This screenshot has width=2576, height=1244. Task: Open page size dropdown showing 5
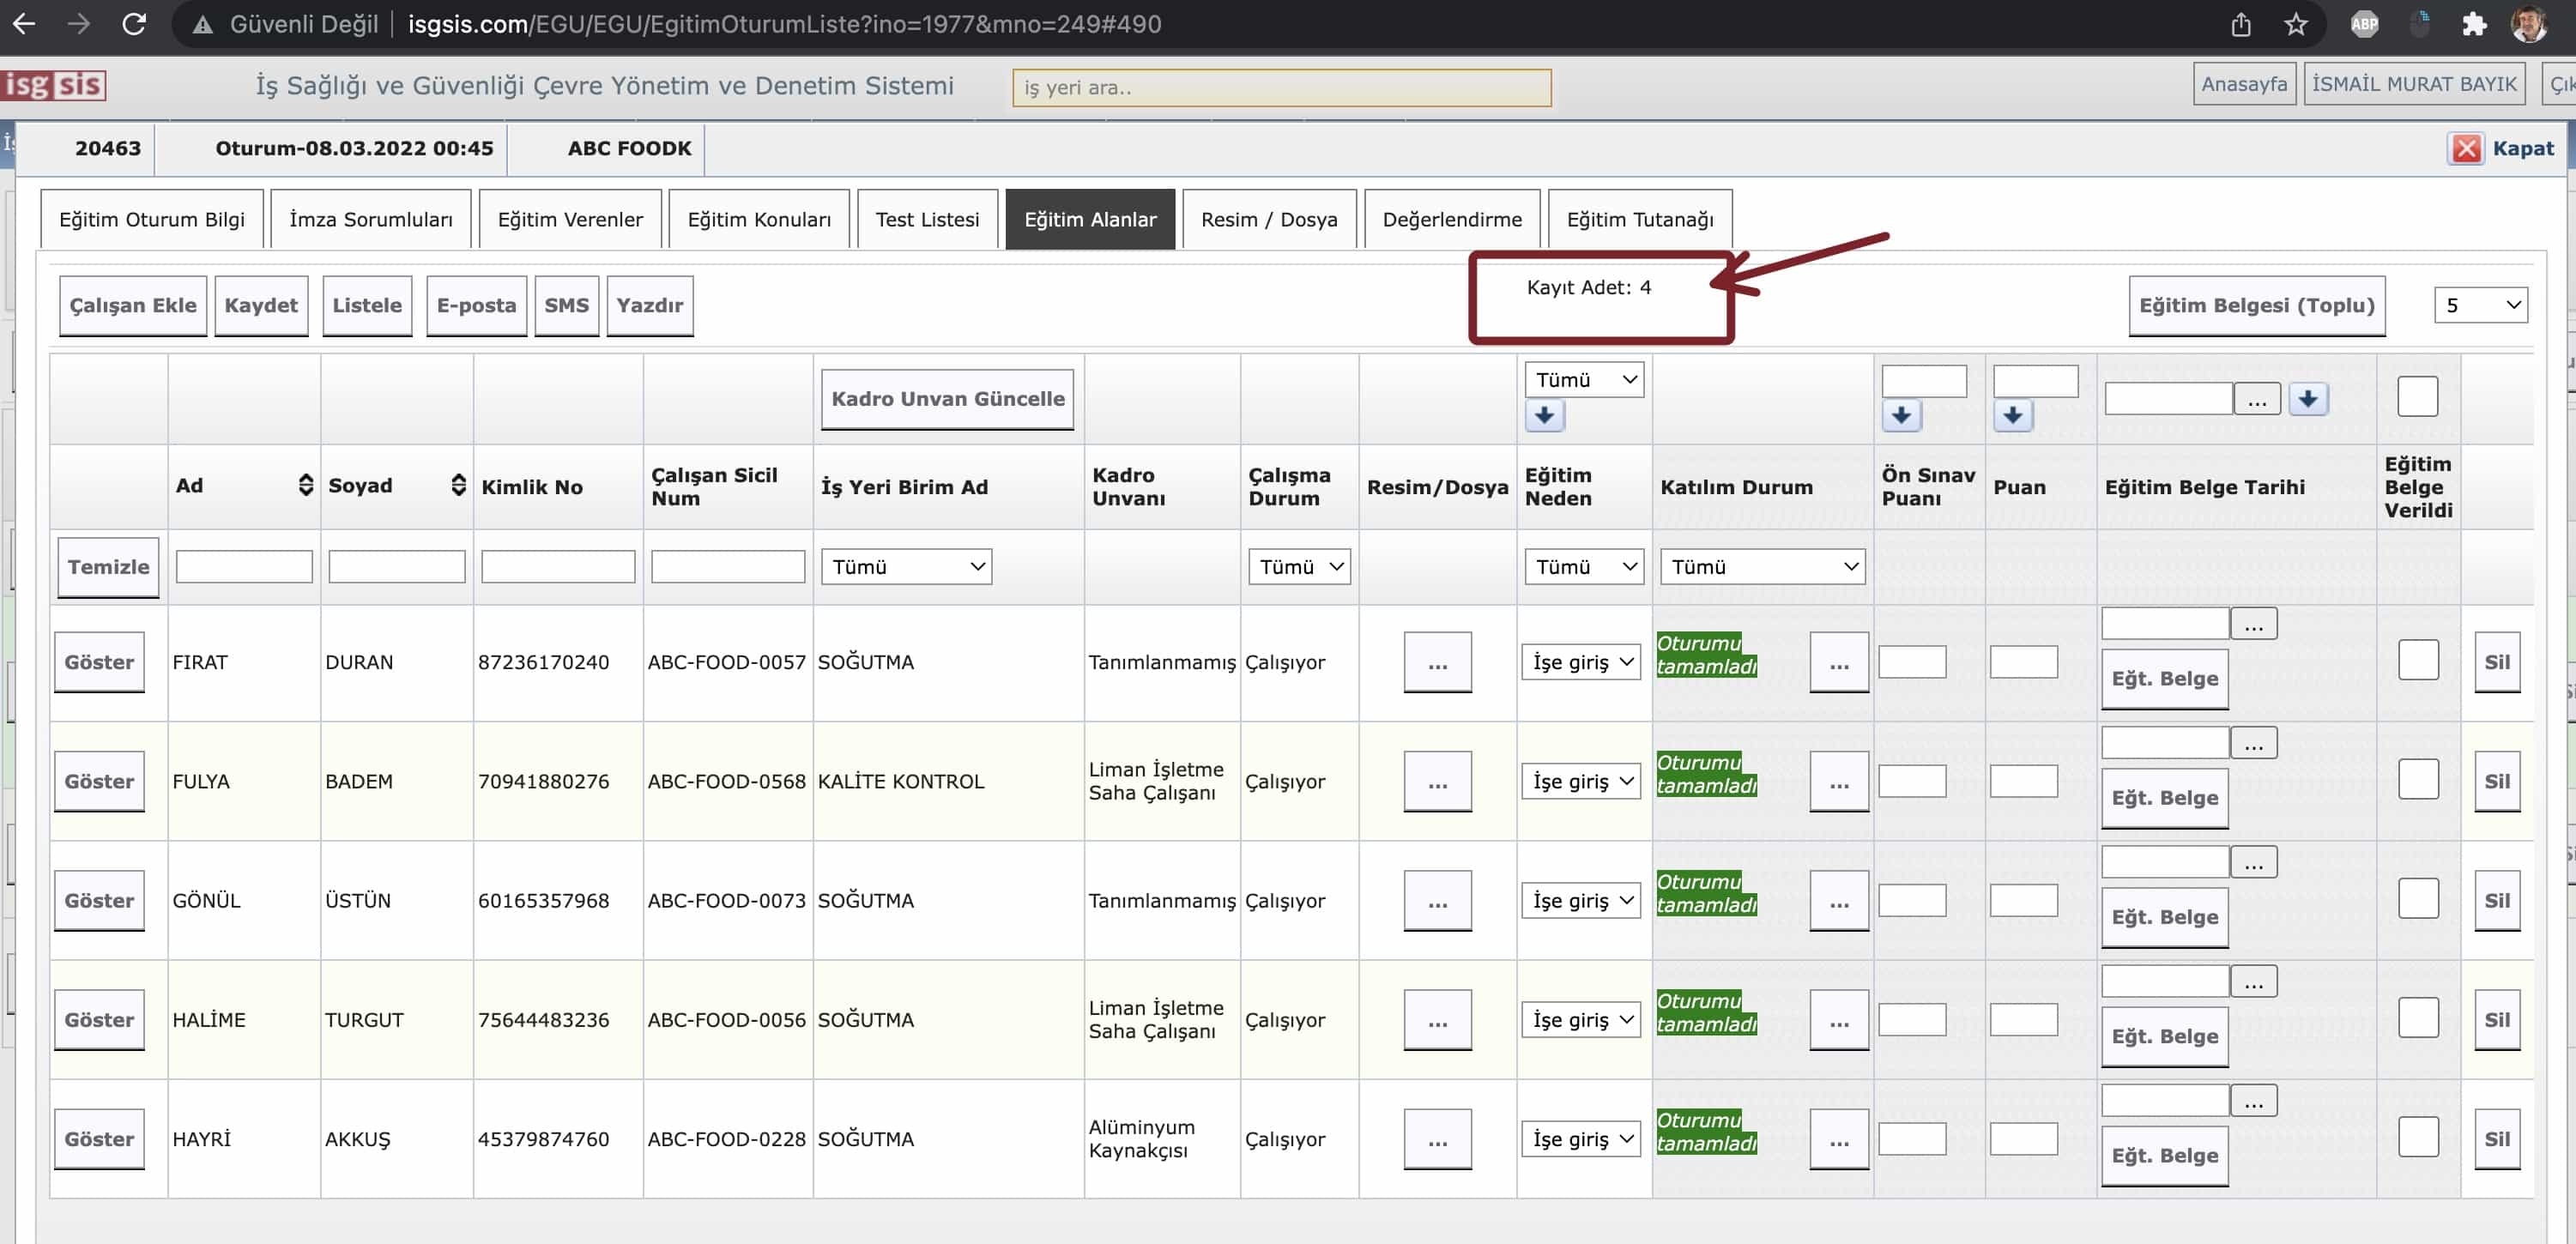(2479, 305)
